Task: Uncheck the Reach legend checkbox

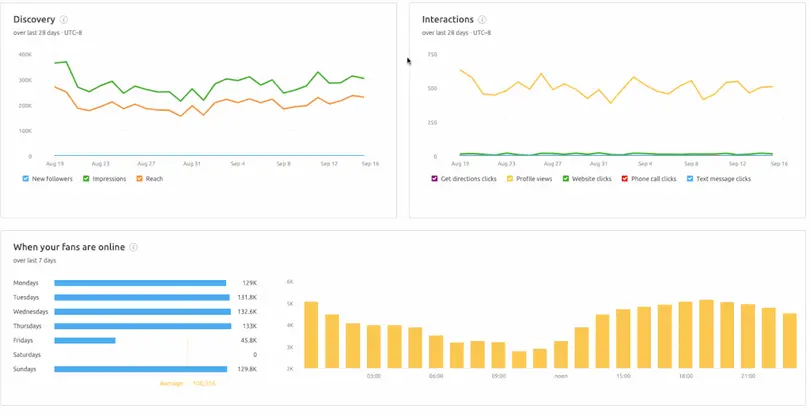Action: pos(139,179)
